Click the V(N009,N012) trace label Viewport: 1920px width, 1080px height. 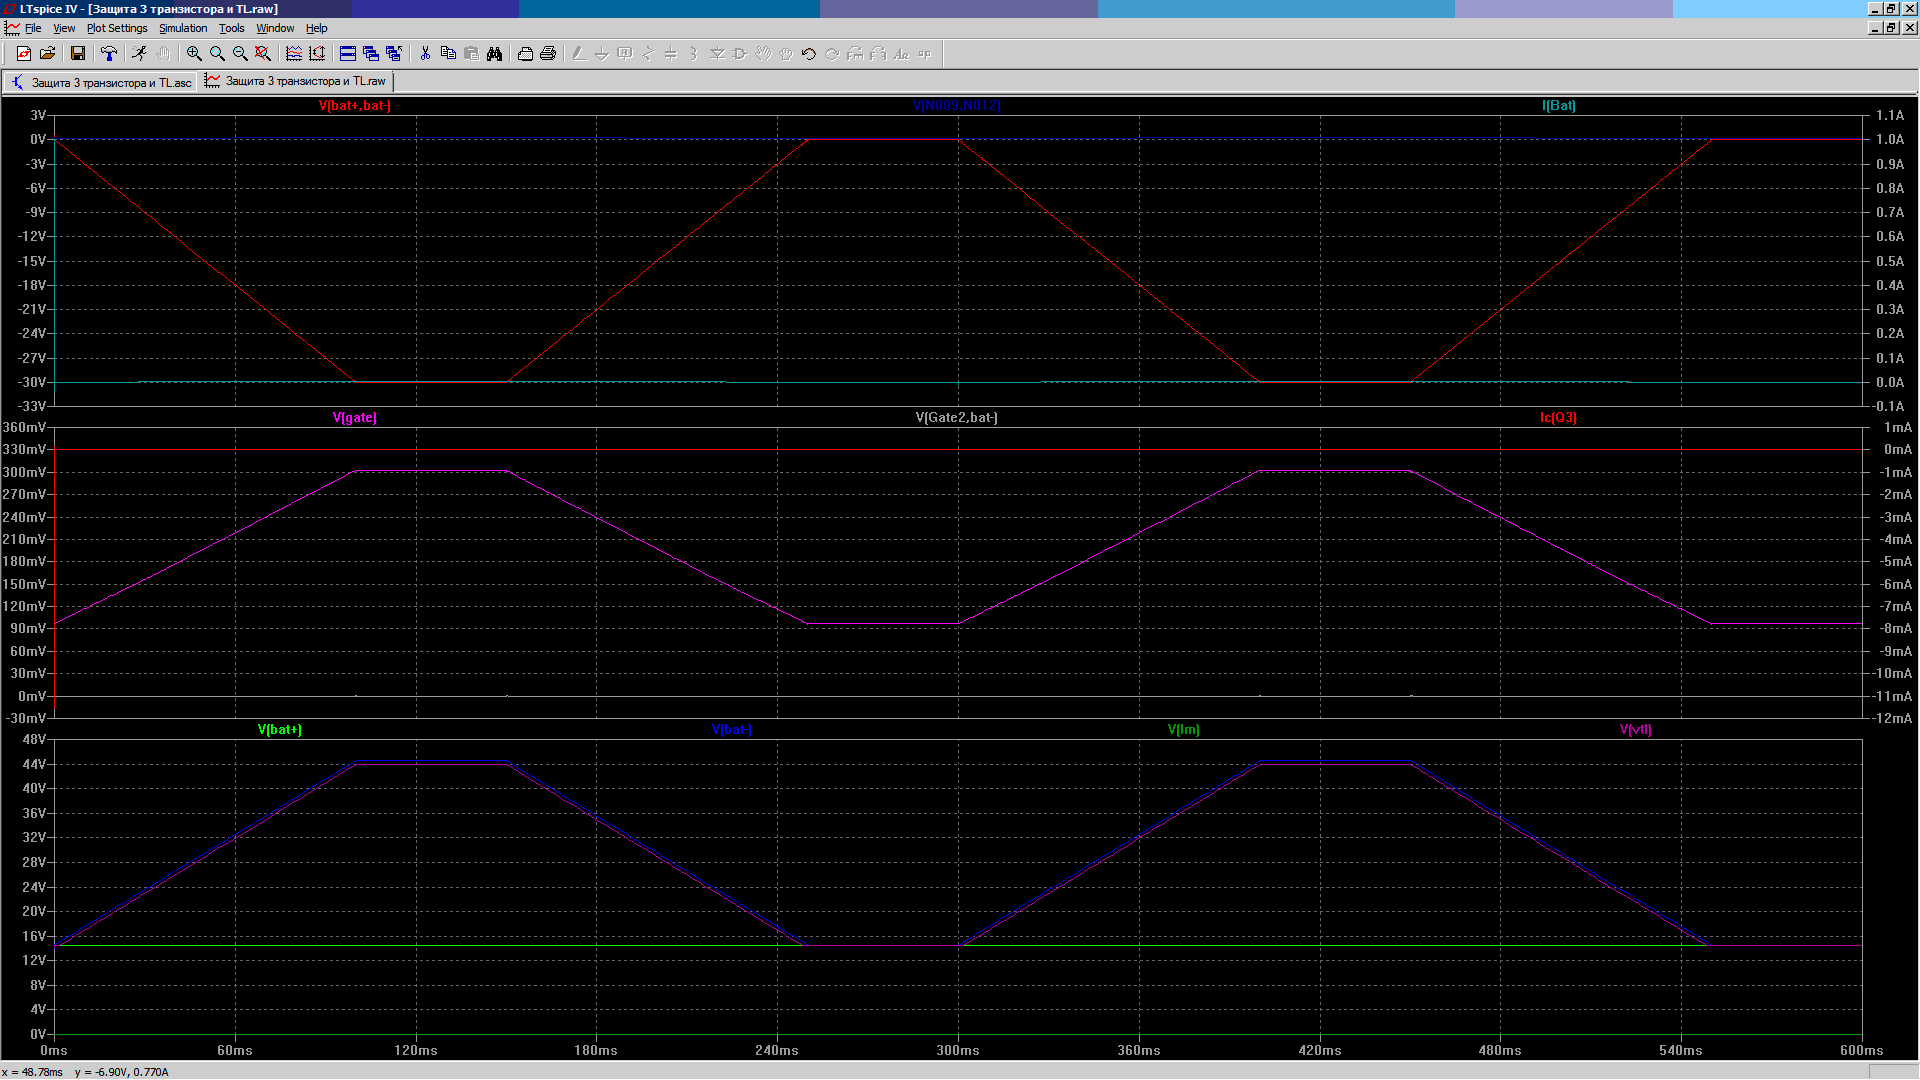957,105
